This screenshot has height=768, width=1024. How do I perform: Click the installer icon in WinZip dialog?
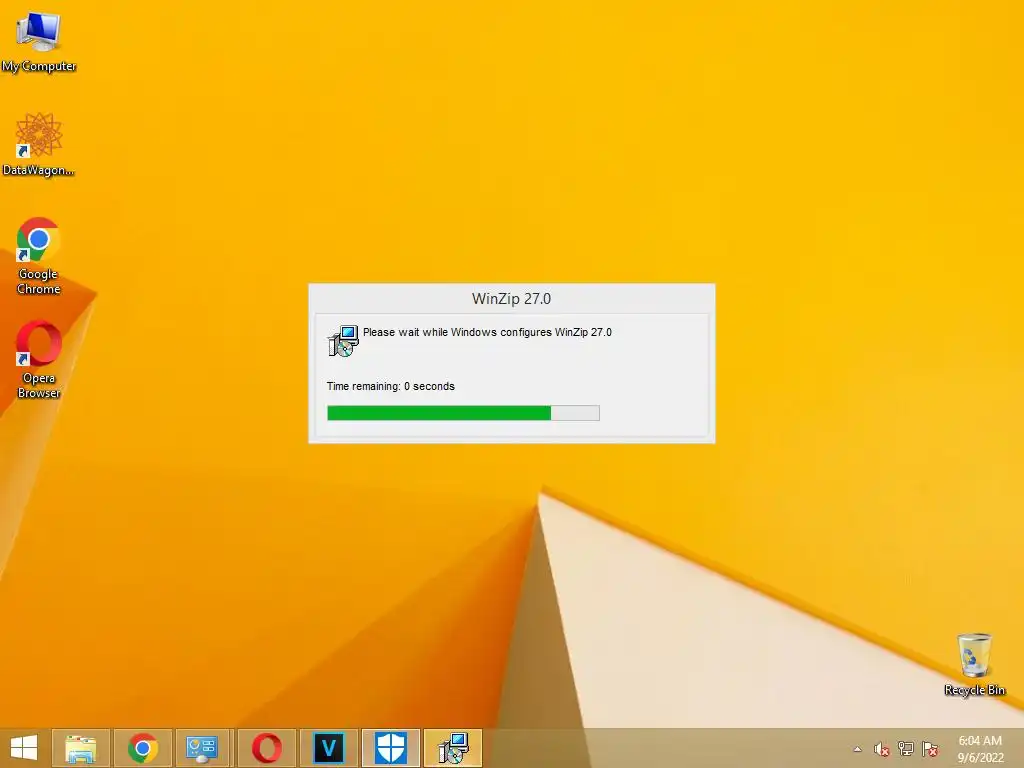click(x=343, y=341)
